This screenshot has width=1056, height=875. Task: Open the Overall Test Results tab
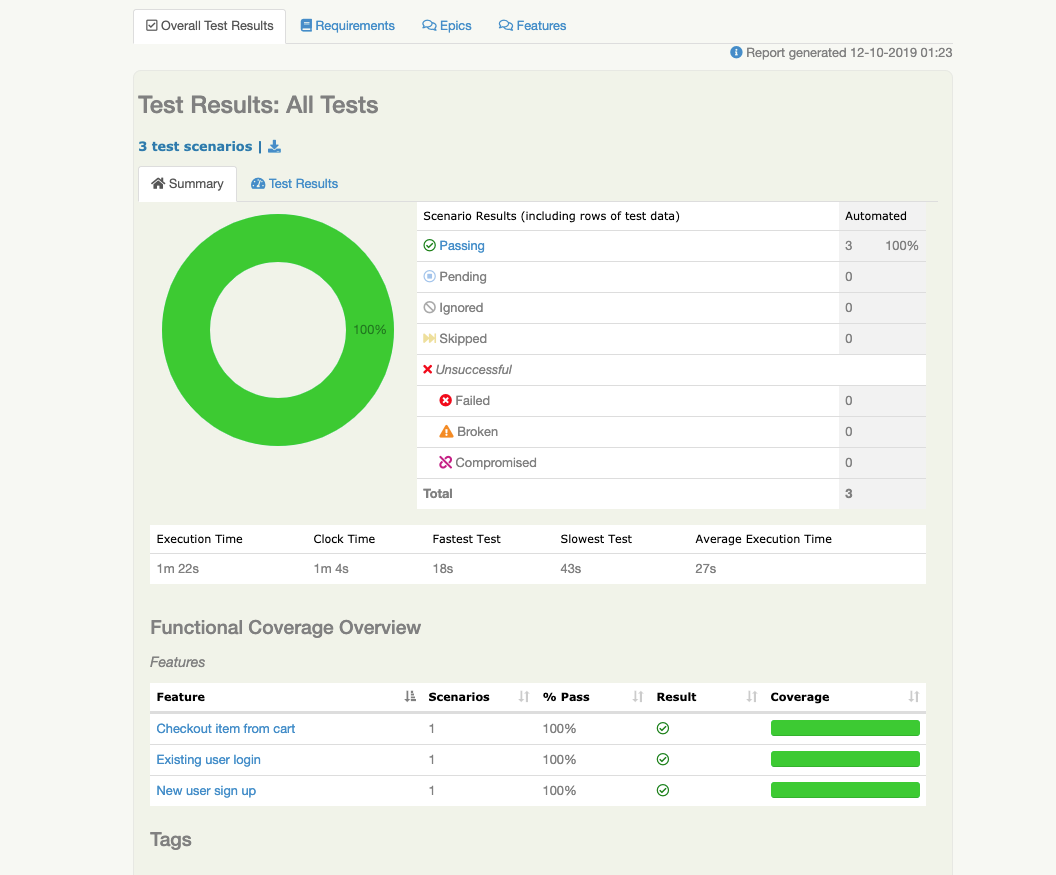[x=209, y=26]
